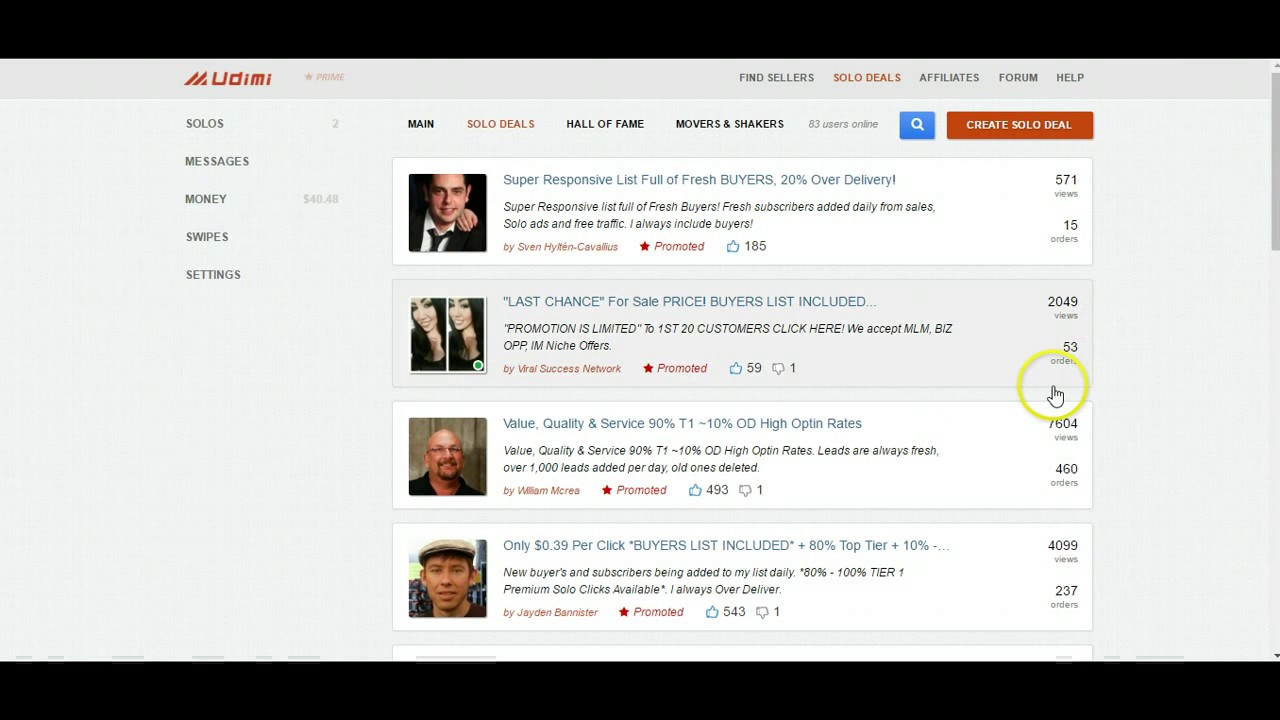
Task: Click Promoted star on William Mcrea deal
Action: pyautogui.click(x=607, y=490)
